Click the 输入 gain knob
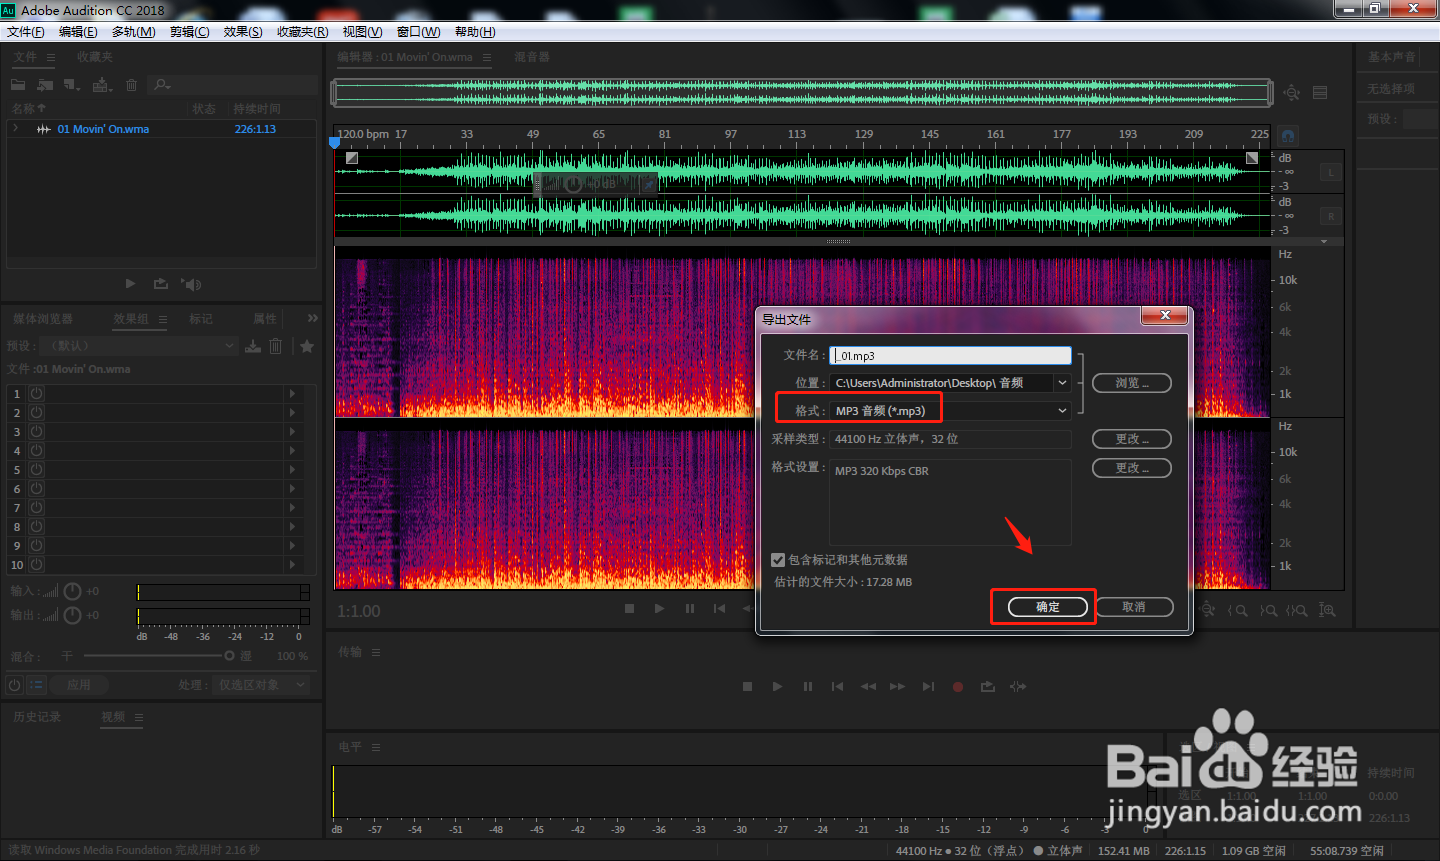 72,591
